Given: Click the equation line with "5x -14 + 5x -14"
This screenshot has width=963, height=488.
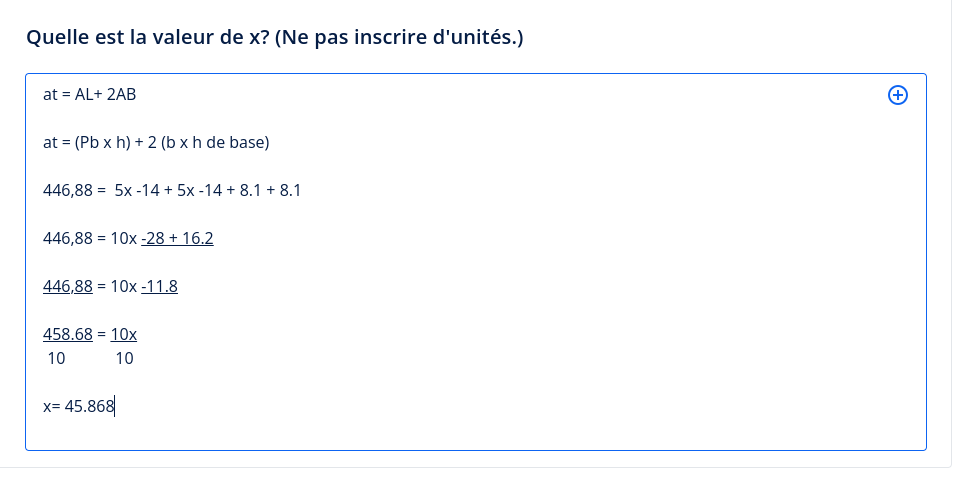Looking at the screenshot, I should tap(172, 190).
